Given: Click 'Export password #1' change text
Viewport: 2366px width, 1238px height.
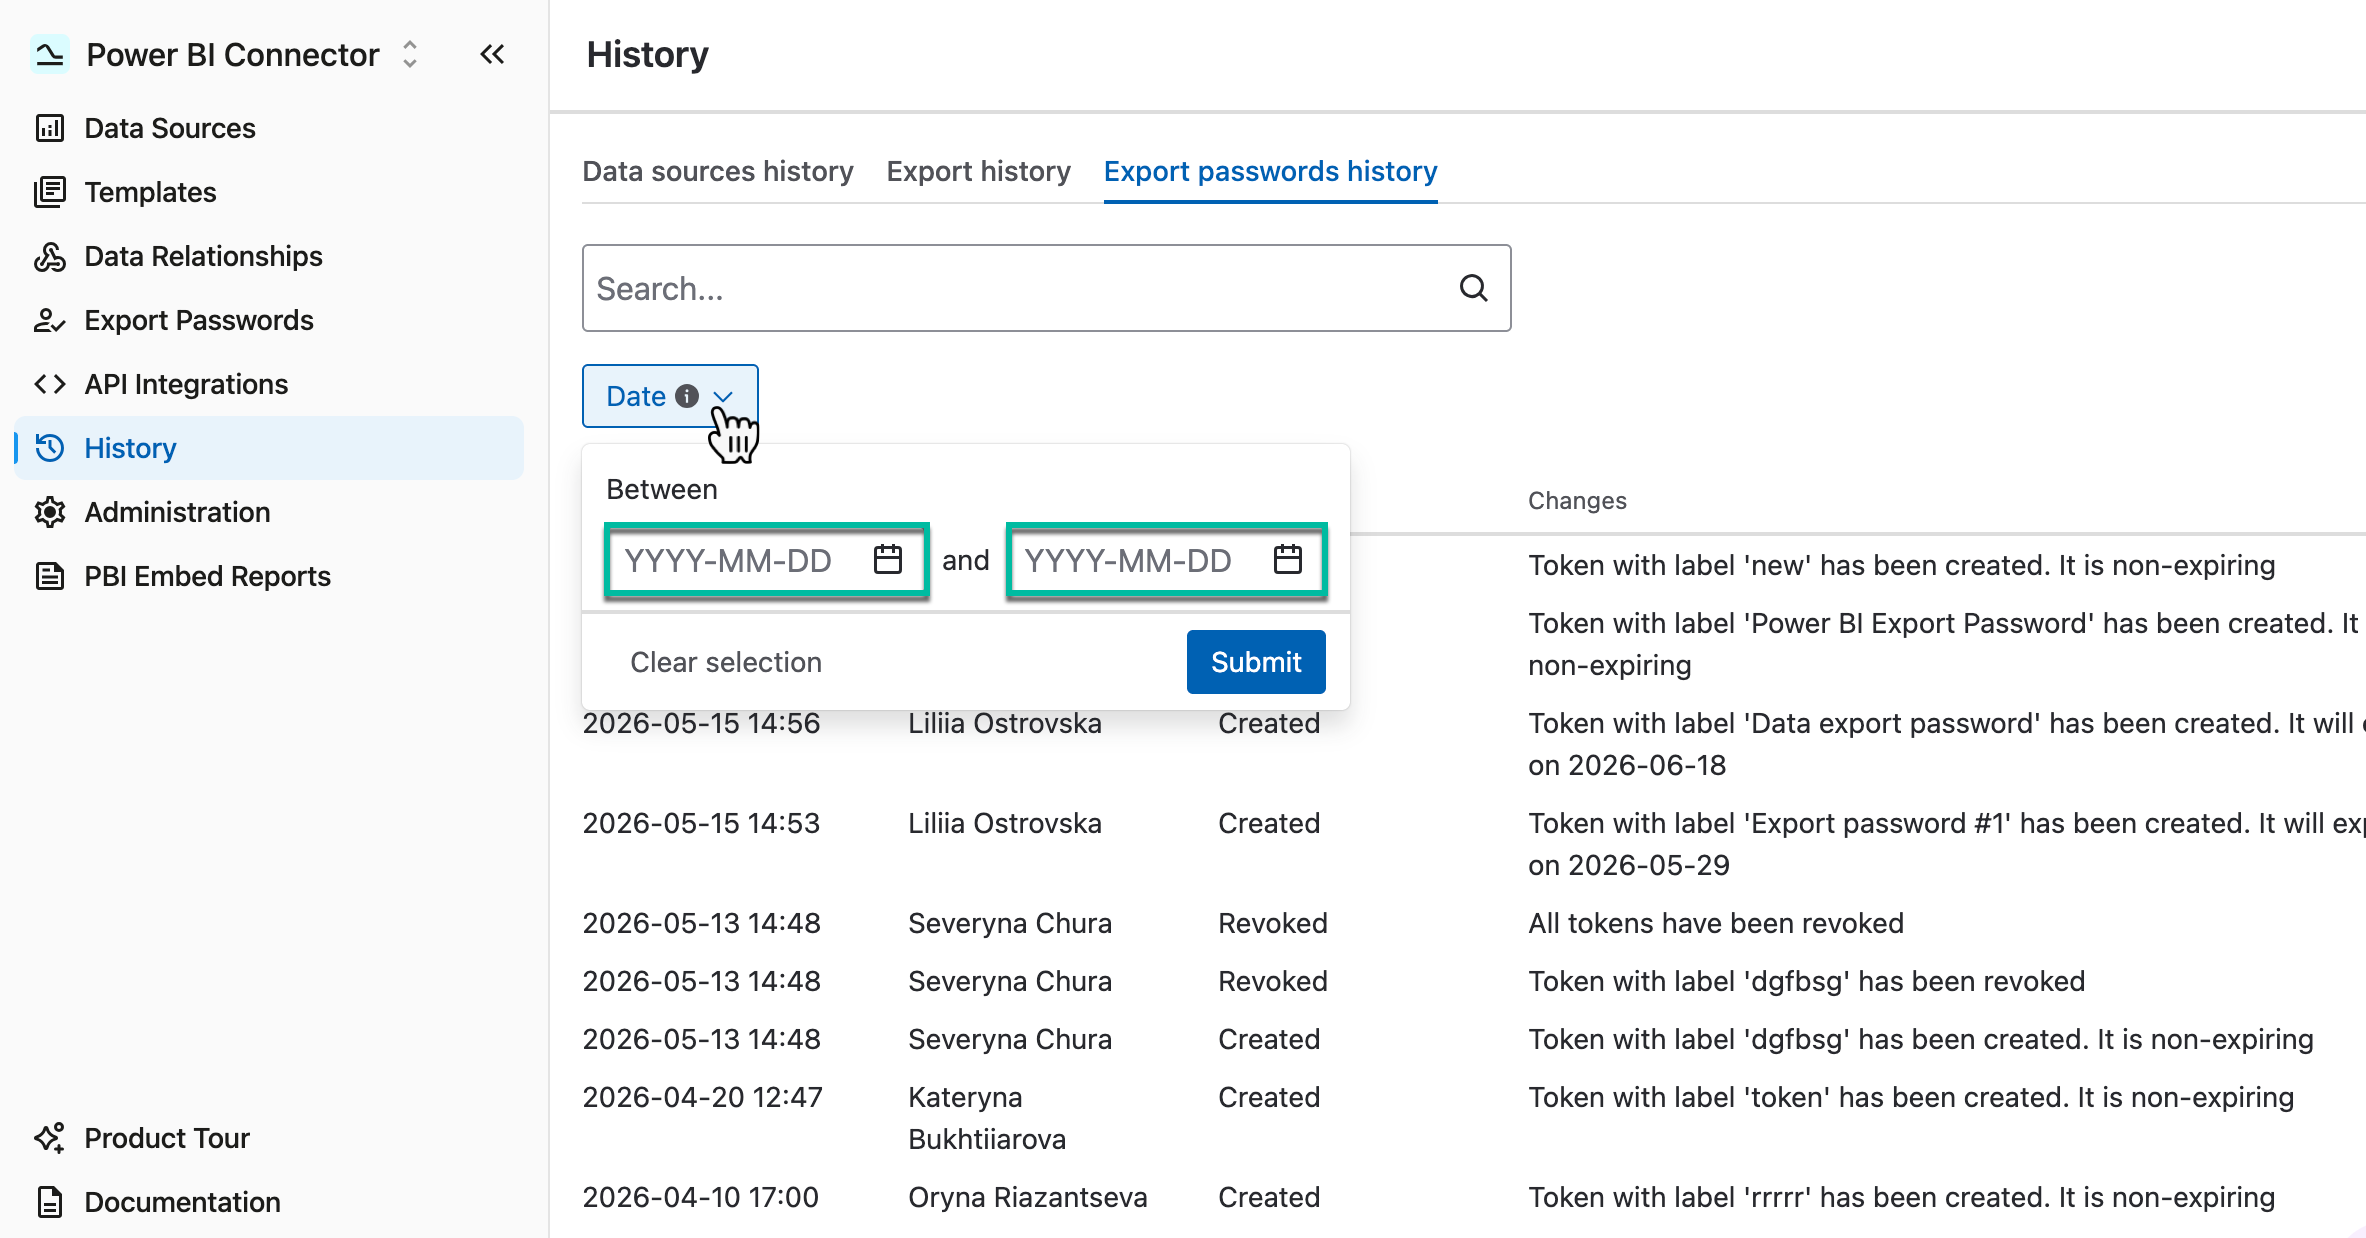Looking at the screenshot, I should pos(1947,844).
